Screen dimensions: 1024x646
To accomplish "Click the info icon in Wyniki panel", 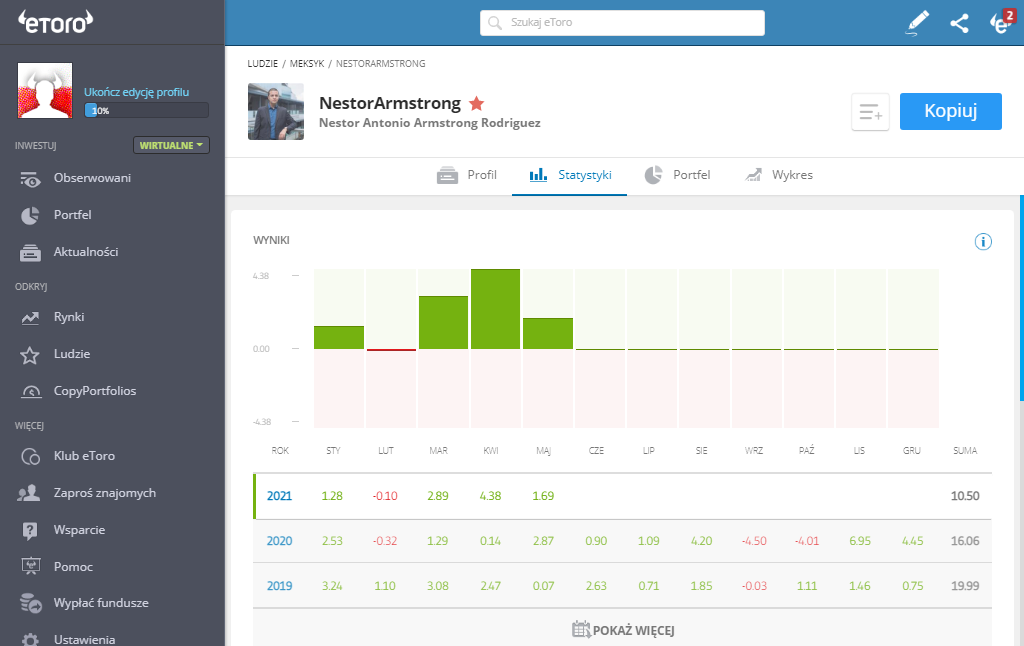I will [983, 242].
